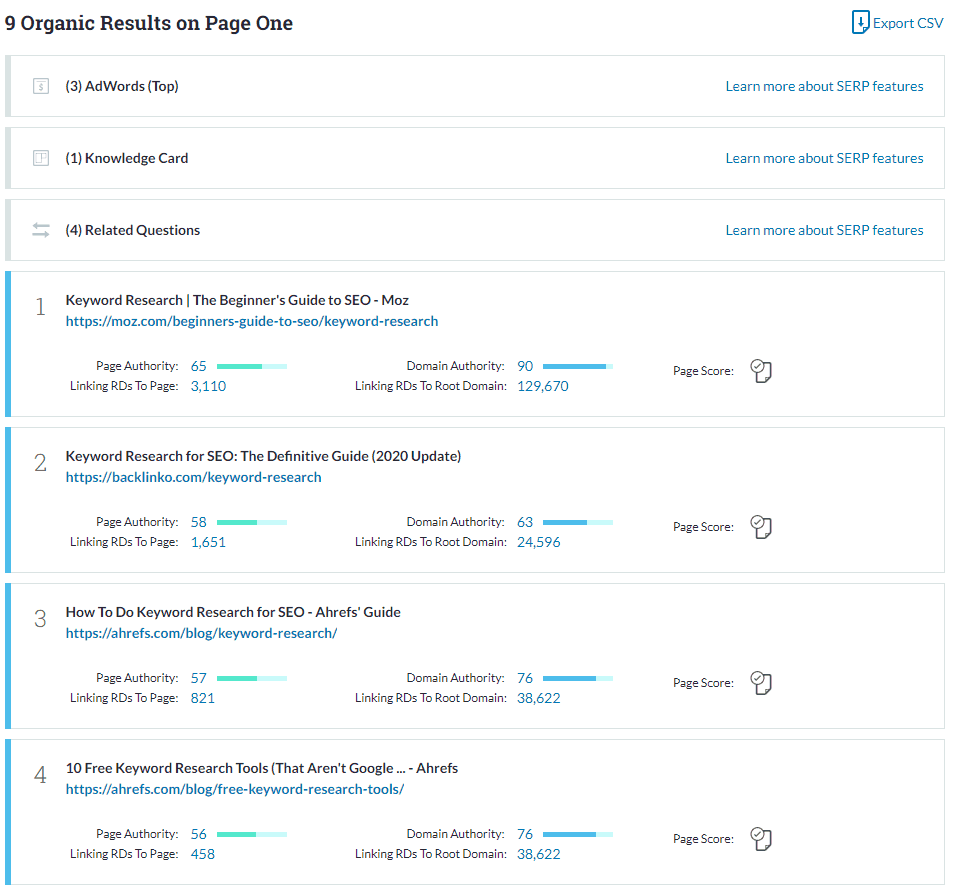Open the ahrefs.com/blog/keyword-research URL
Viewport: 953px width, 891px height.
pos(201,633)
